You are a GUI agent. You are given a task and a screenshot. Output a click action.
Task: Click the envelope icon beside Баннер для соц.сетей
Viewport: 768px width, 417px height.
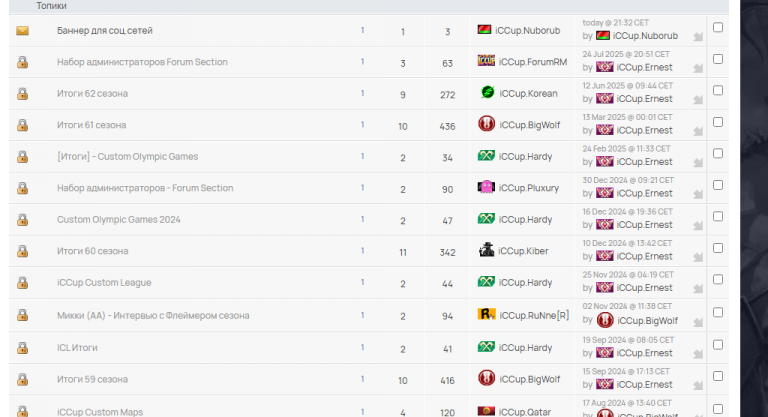23,31
